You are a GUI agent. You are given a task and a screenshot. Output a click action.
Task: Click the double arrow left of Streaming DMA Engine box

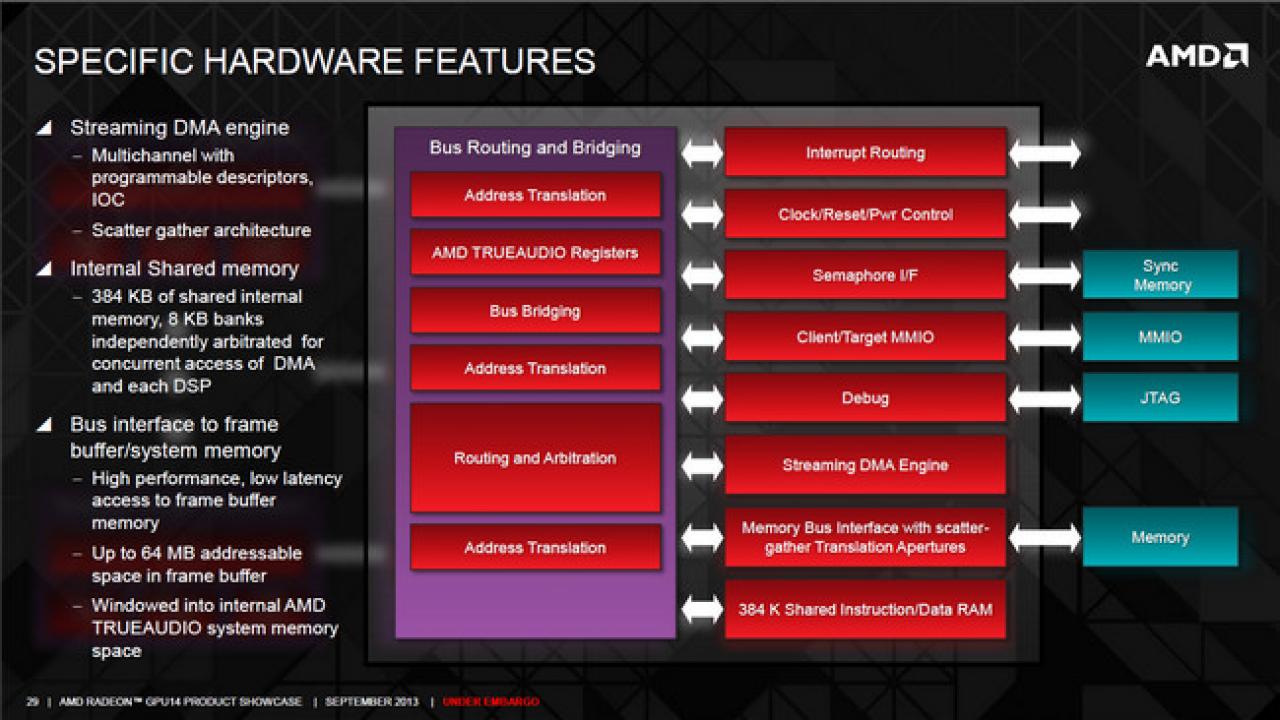point(702,465)
